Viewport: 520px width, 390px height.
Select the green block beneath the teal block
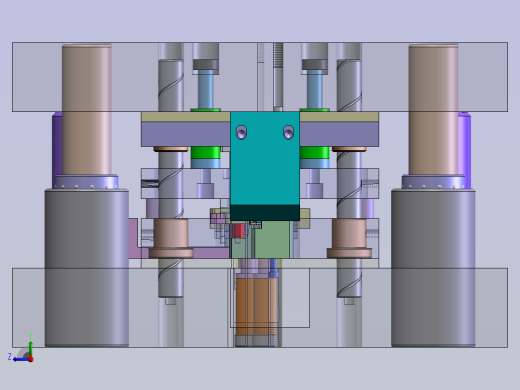[272, 239]
